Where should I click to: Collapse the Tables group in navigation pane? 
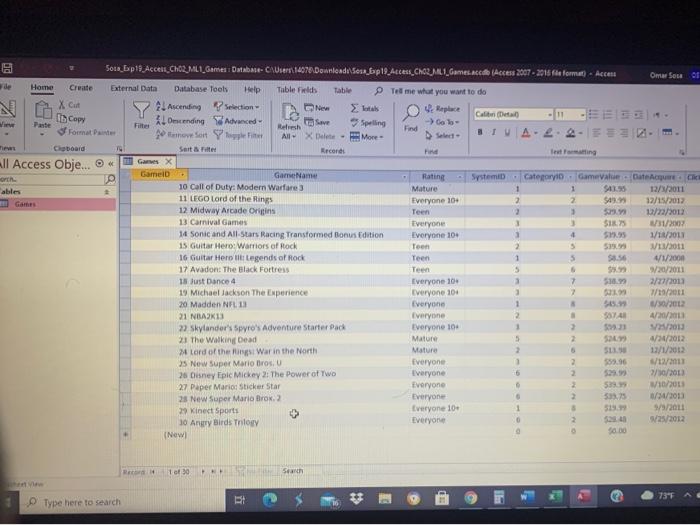(x=107, y=192)
